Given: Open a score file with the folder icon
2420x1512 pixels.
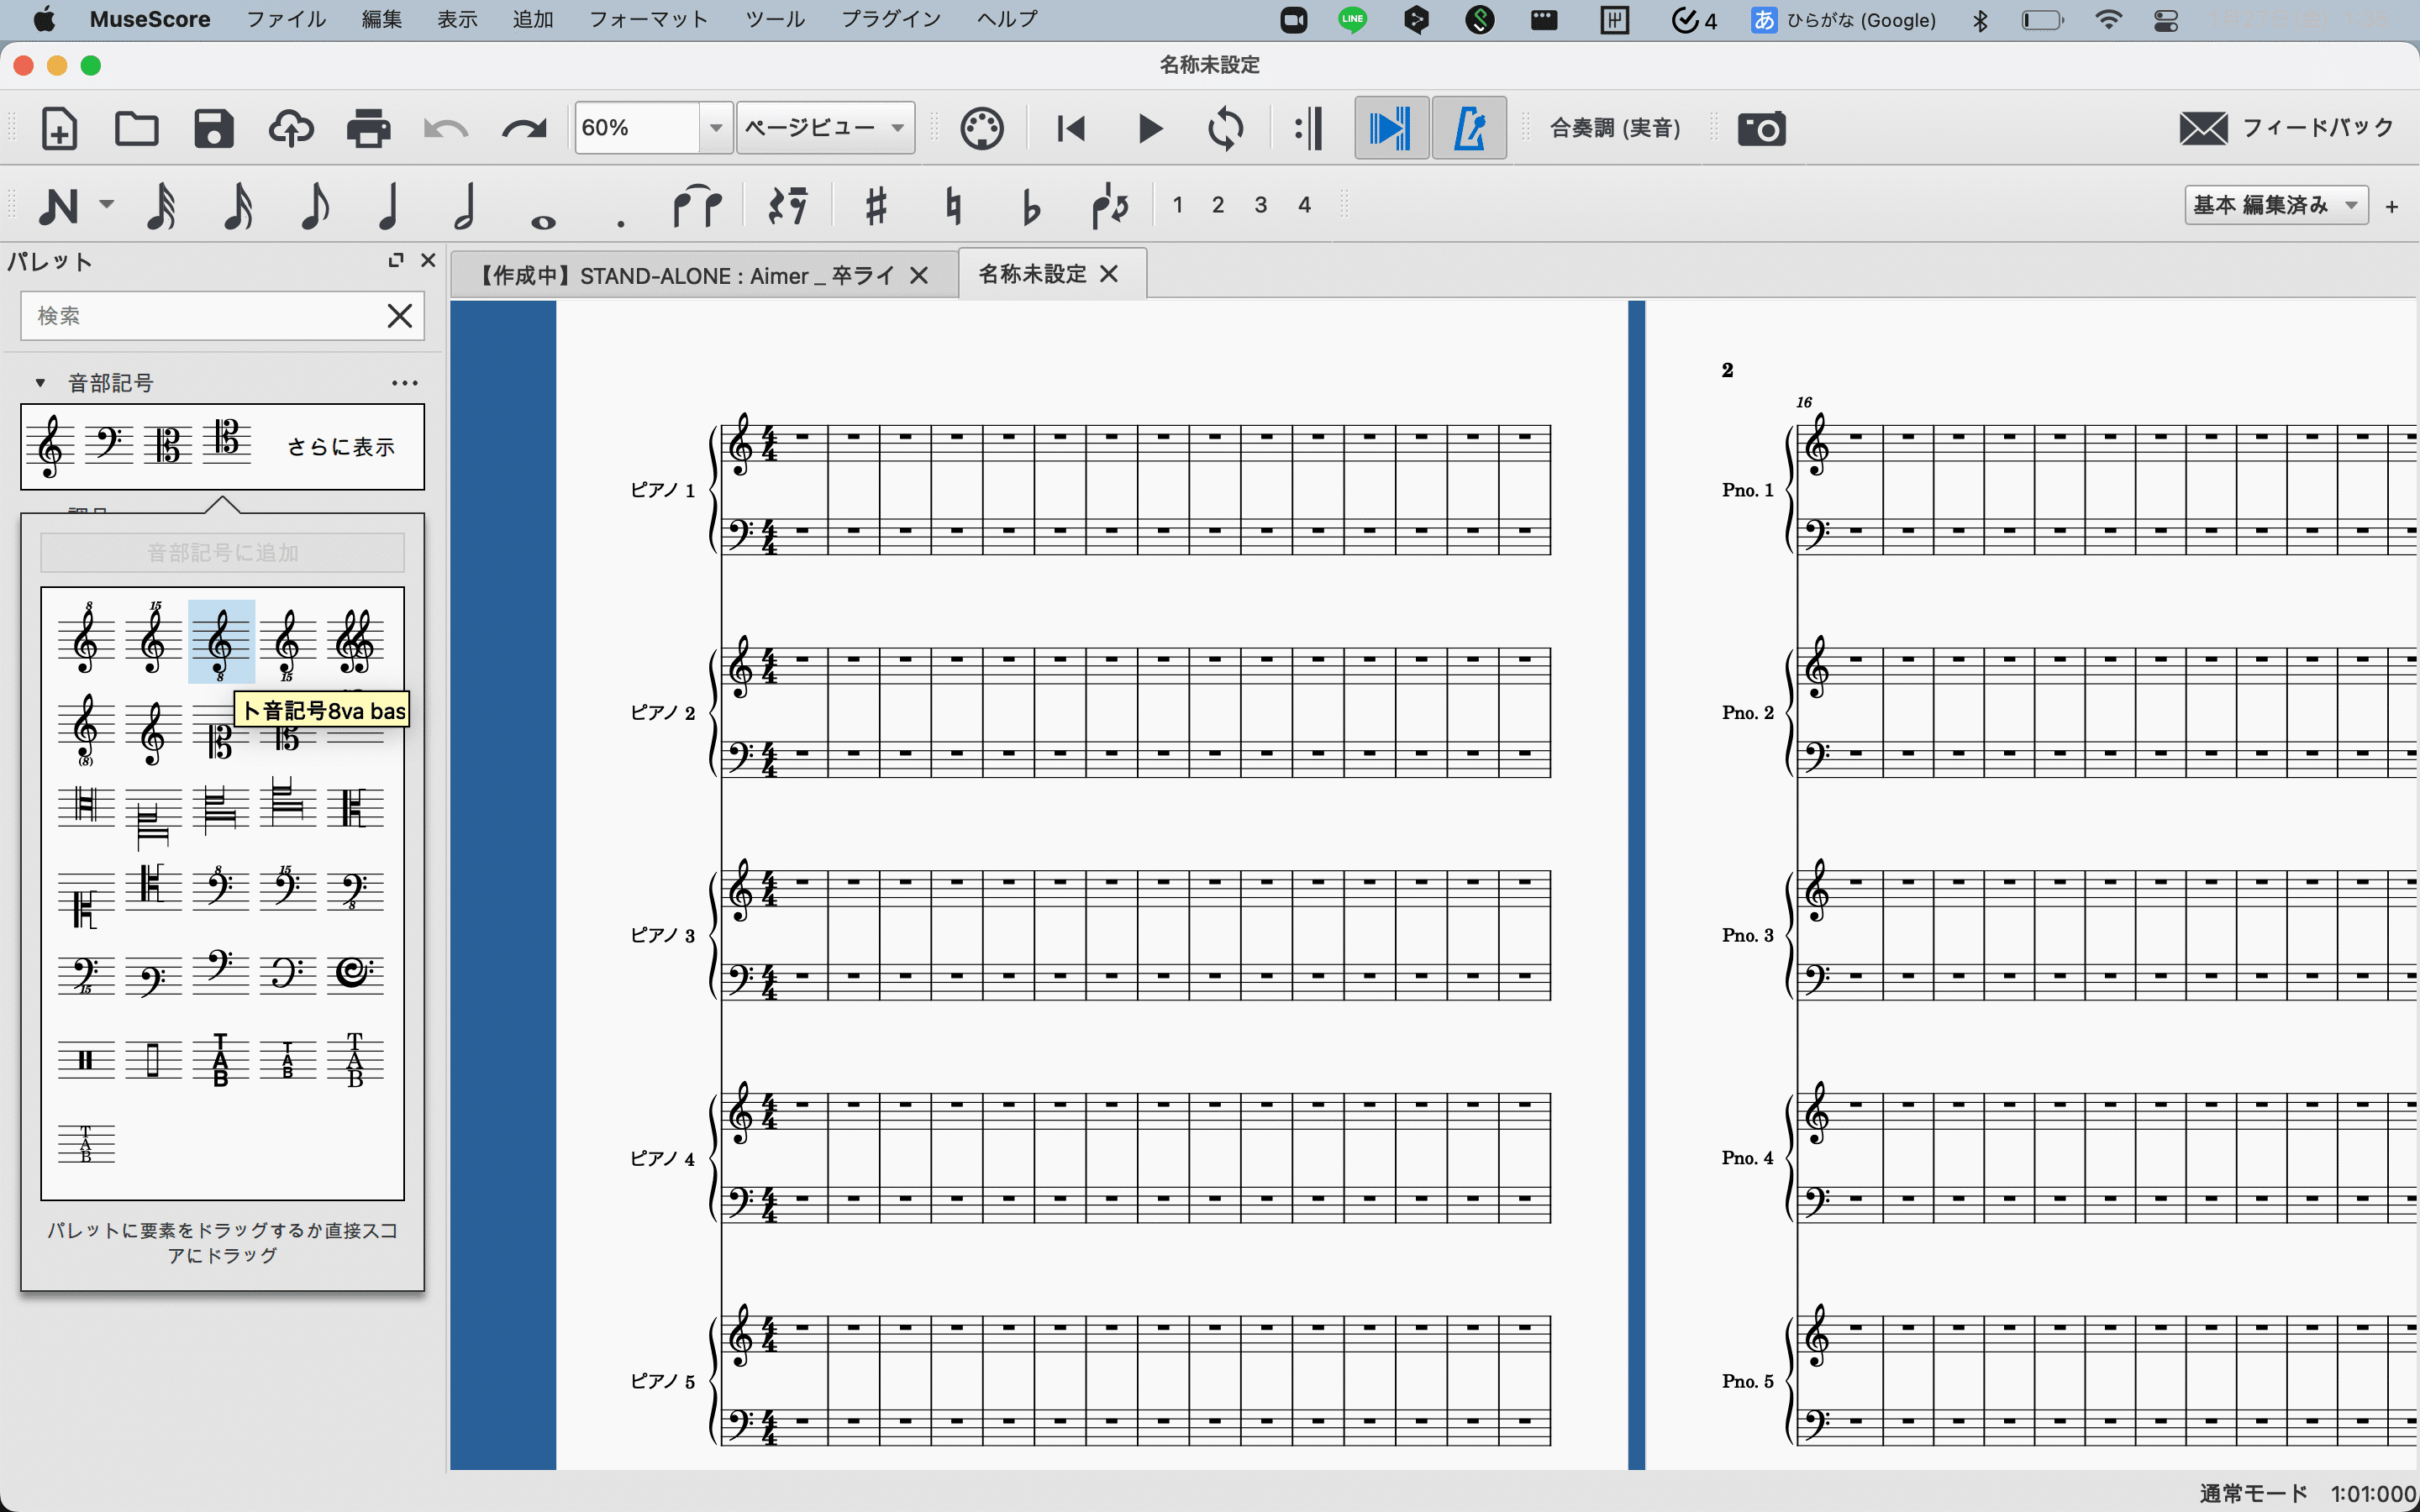Looking at the screenshot, I should click(136, 129).
